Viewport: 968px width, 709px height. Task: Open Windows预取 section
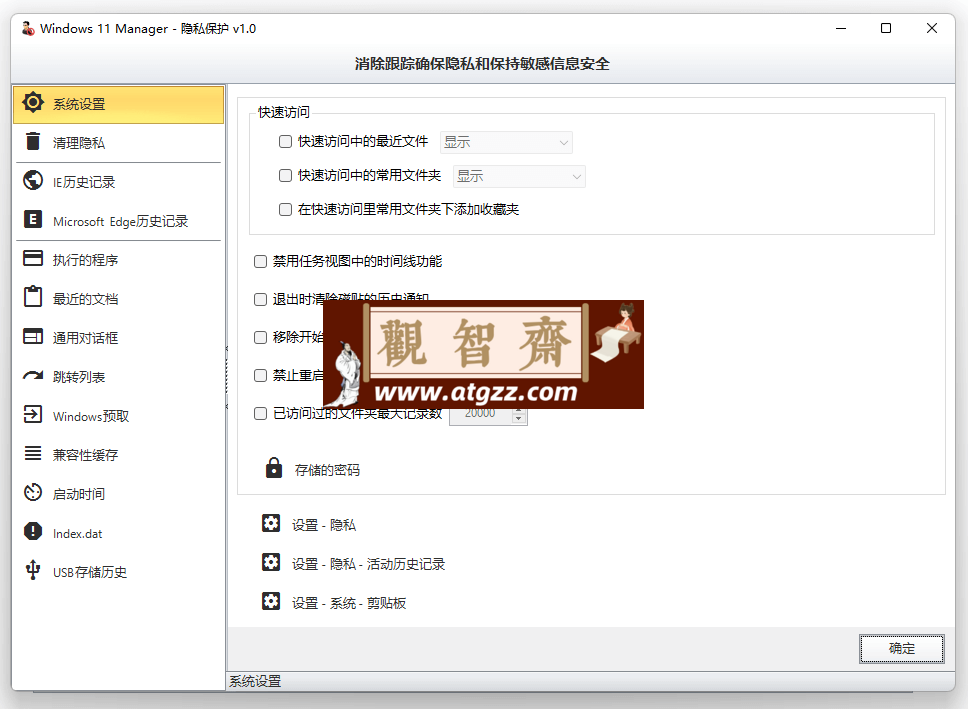[119, 416]
